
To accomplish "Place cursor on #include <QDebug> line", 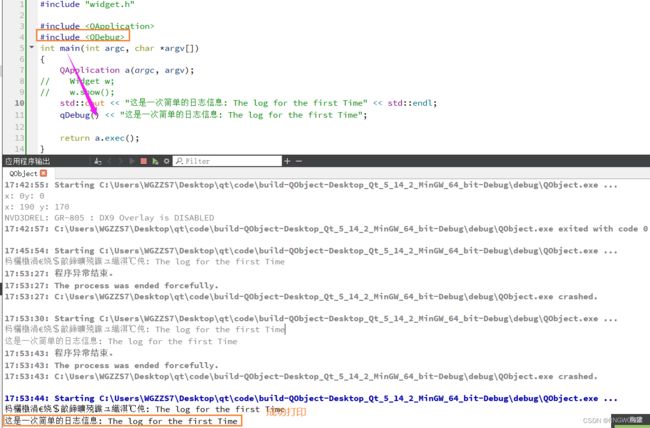I will coord(82,36).
